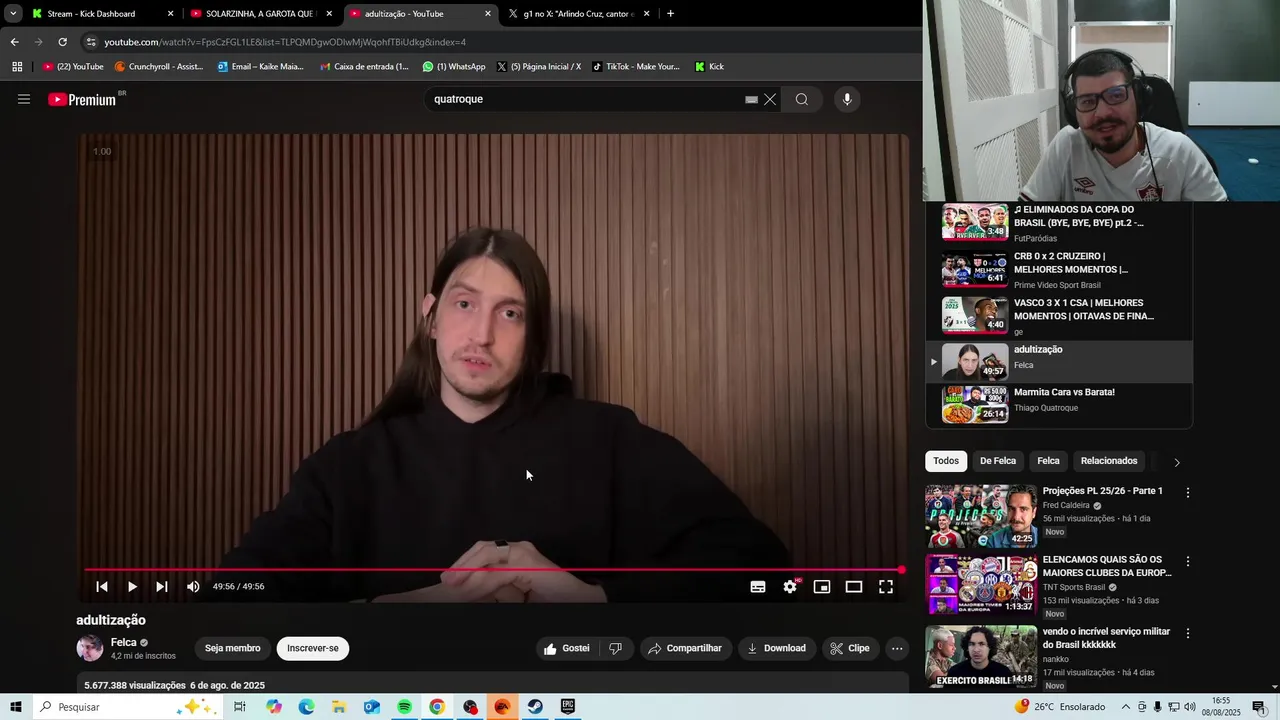Show hidden system tray icons
The height and width of the screenshot is (720, 1280).
(x=1126, y=707)
